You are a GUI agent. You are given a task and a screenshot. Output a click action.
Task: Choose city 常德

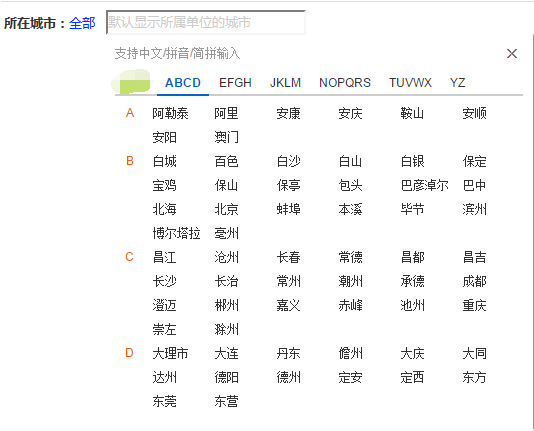pos(350,257)
